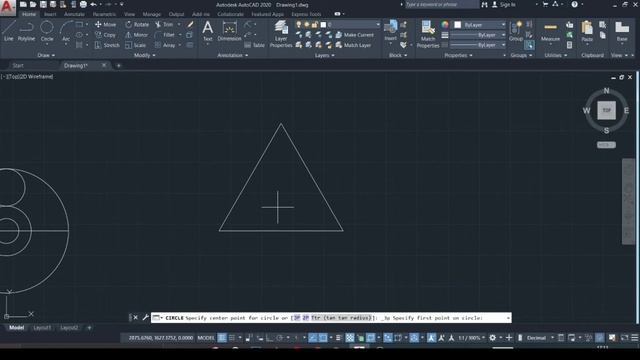Viewport: 640px width, 360px height.
Task: Open the AutoCAD application menu button
Action: pos(7,7)
